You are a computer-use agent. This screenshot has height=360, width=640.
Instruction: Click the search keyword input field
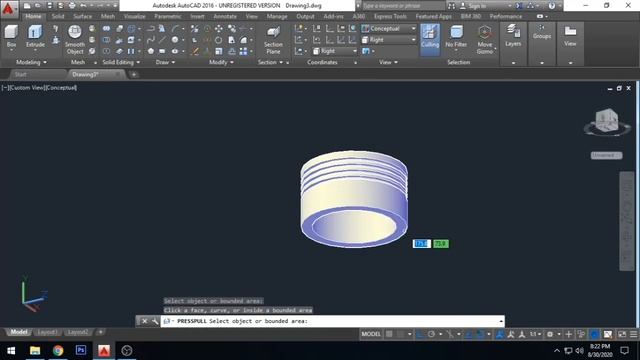click(403, 6)
